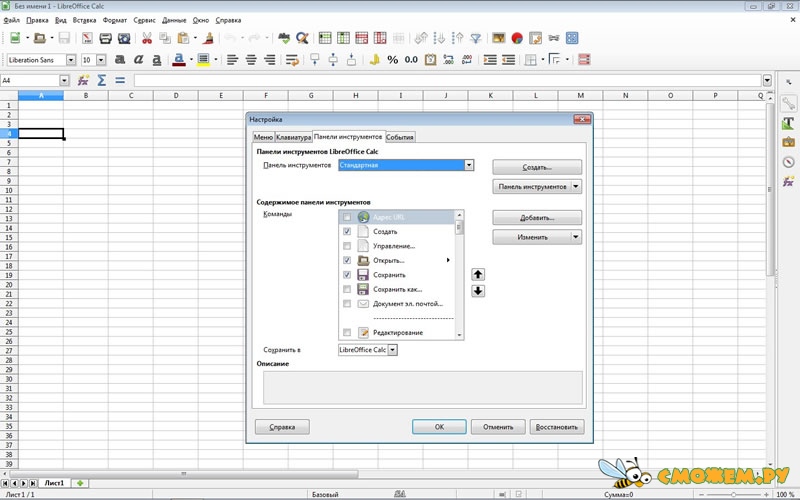Open the Вставка menu

(84, 20)
